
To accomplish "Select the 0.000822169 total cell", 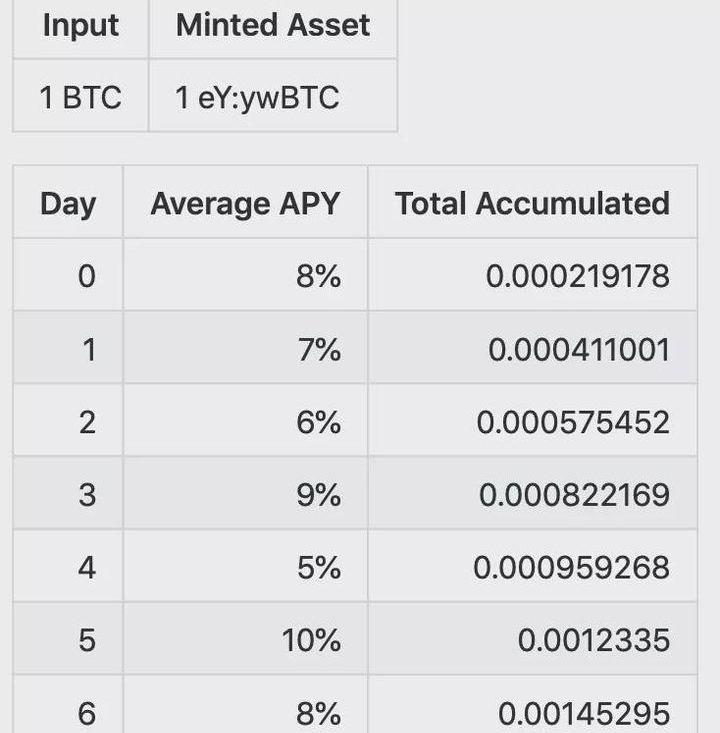I will coord(574,495).
